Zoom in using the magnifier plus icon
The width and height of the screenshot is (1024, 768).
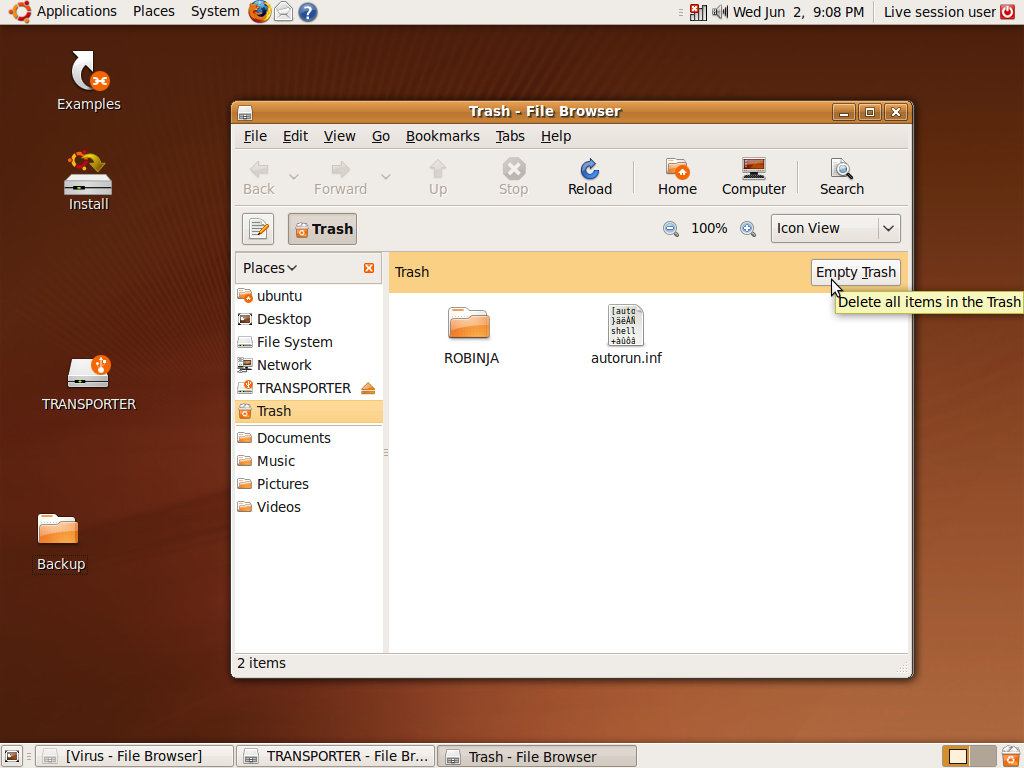tap(747, 229)
